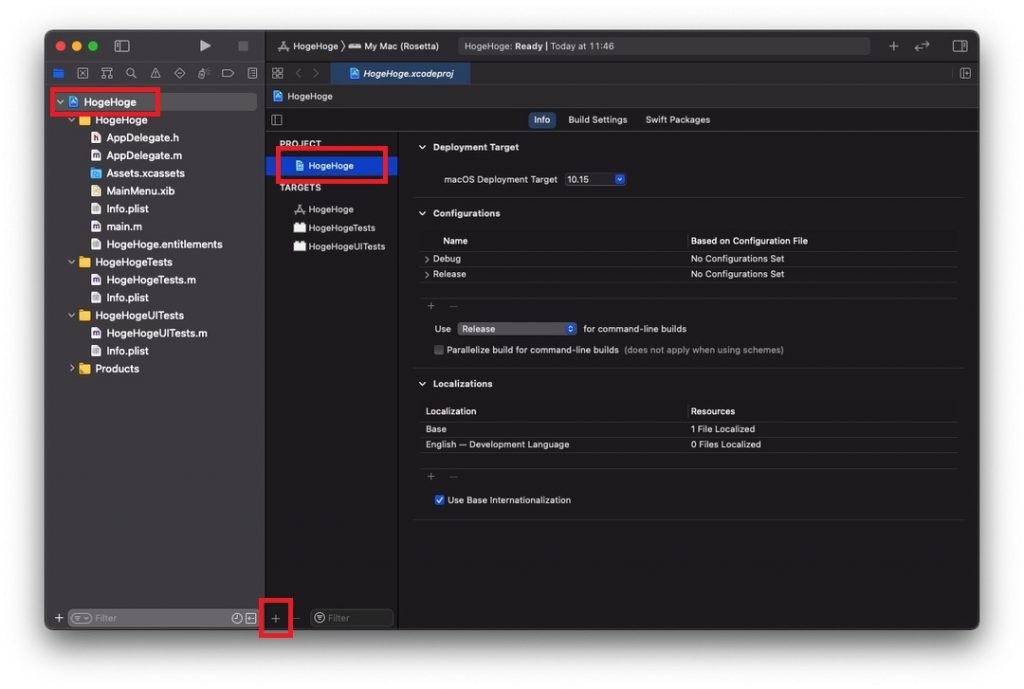Expand the Debug configuration row
This screenshot has height=689, width=1024.
(x=426, y=259)
